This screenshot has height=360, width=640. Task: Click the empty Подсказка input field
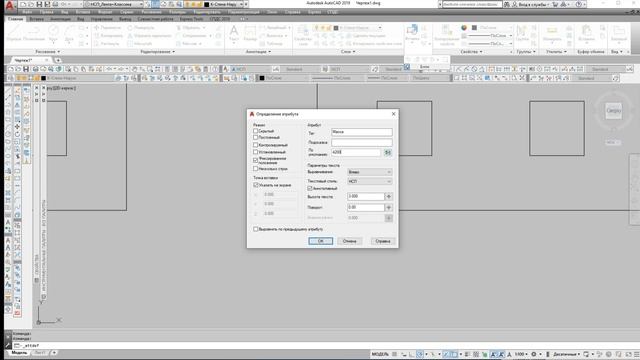[x=362, y=142]
